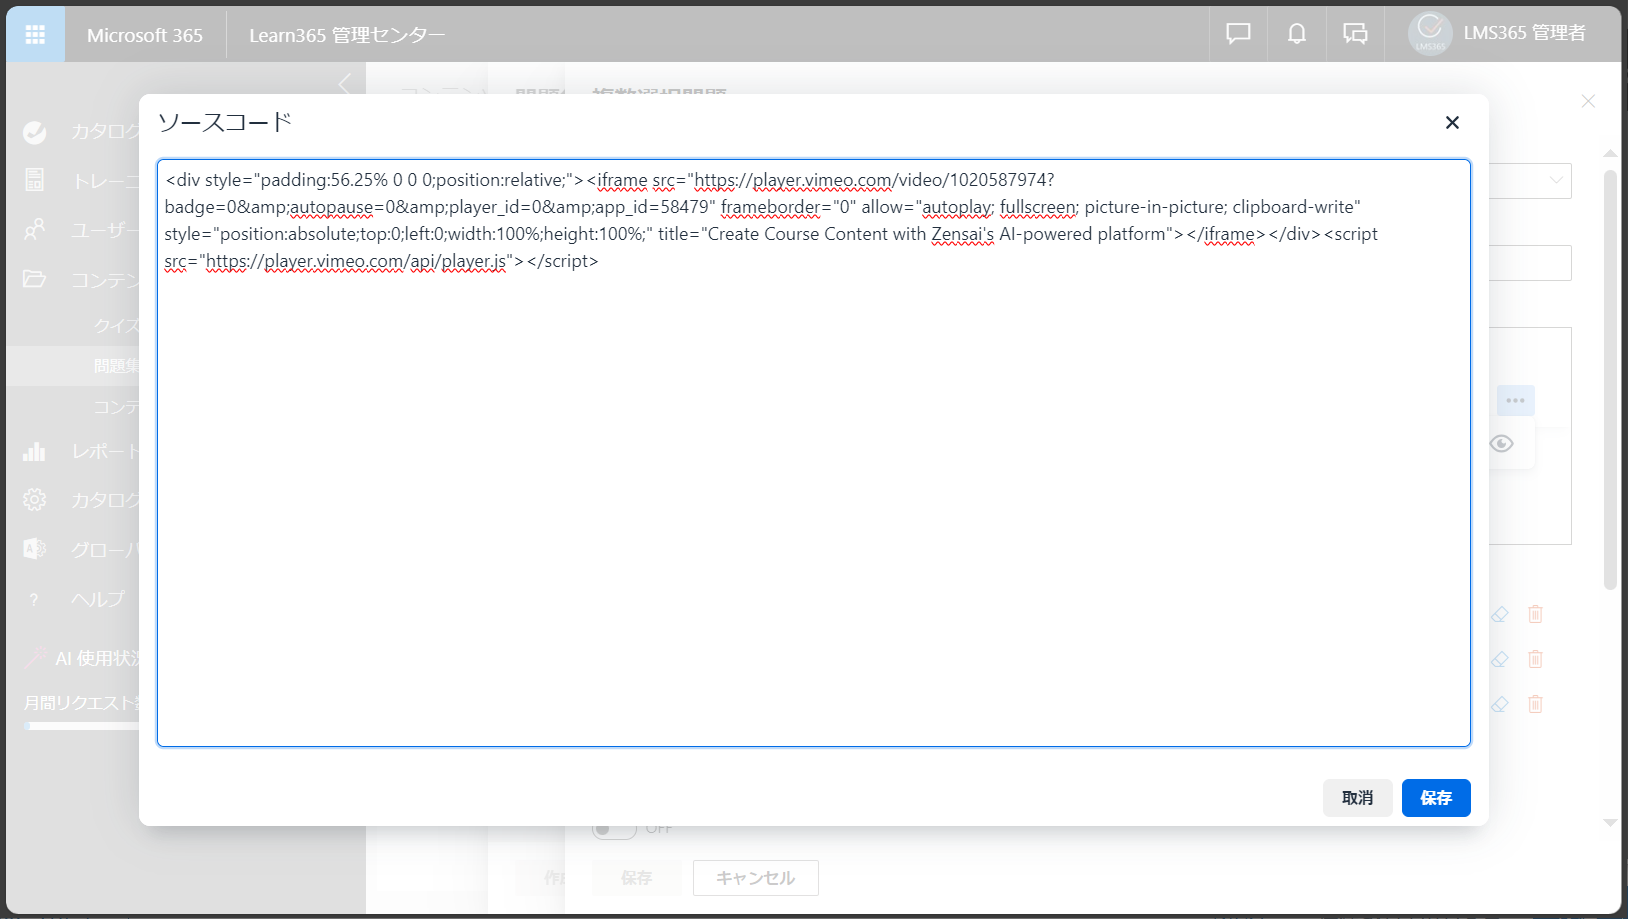Viewport: 1628px width, 919px height.
Task: Open Learn365 管理センター title link
Action: click(x=347, y=35)
